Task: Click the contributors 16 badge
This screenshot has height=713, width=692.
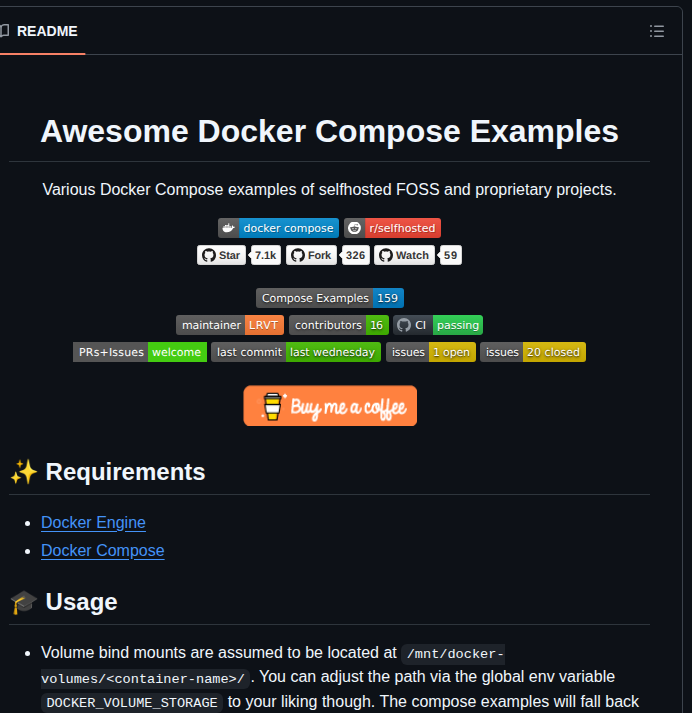Action: pyautogui.click(x=339, y=325)
